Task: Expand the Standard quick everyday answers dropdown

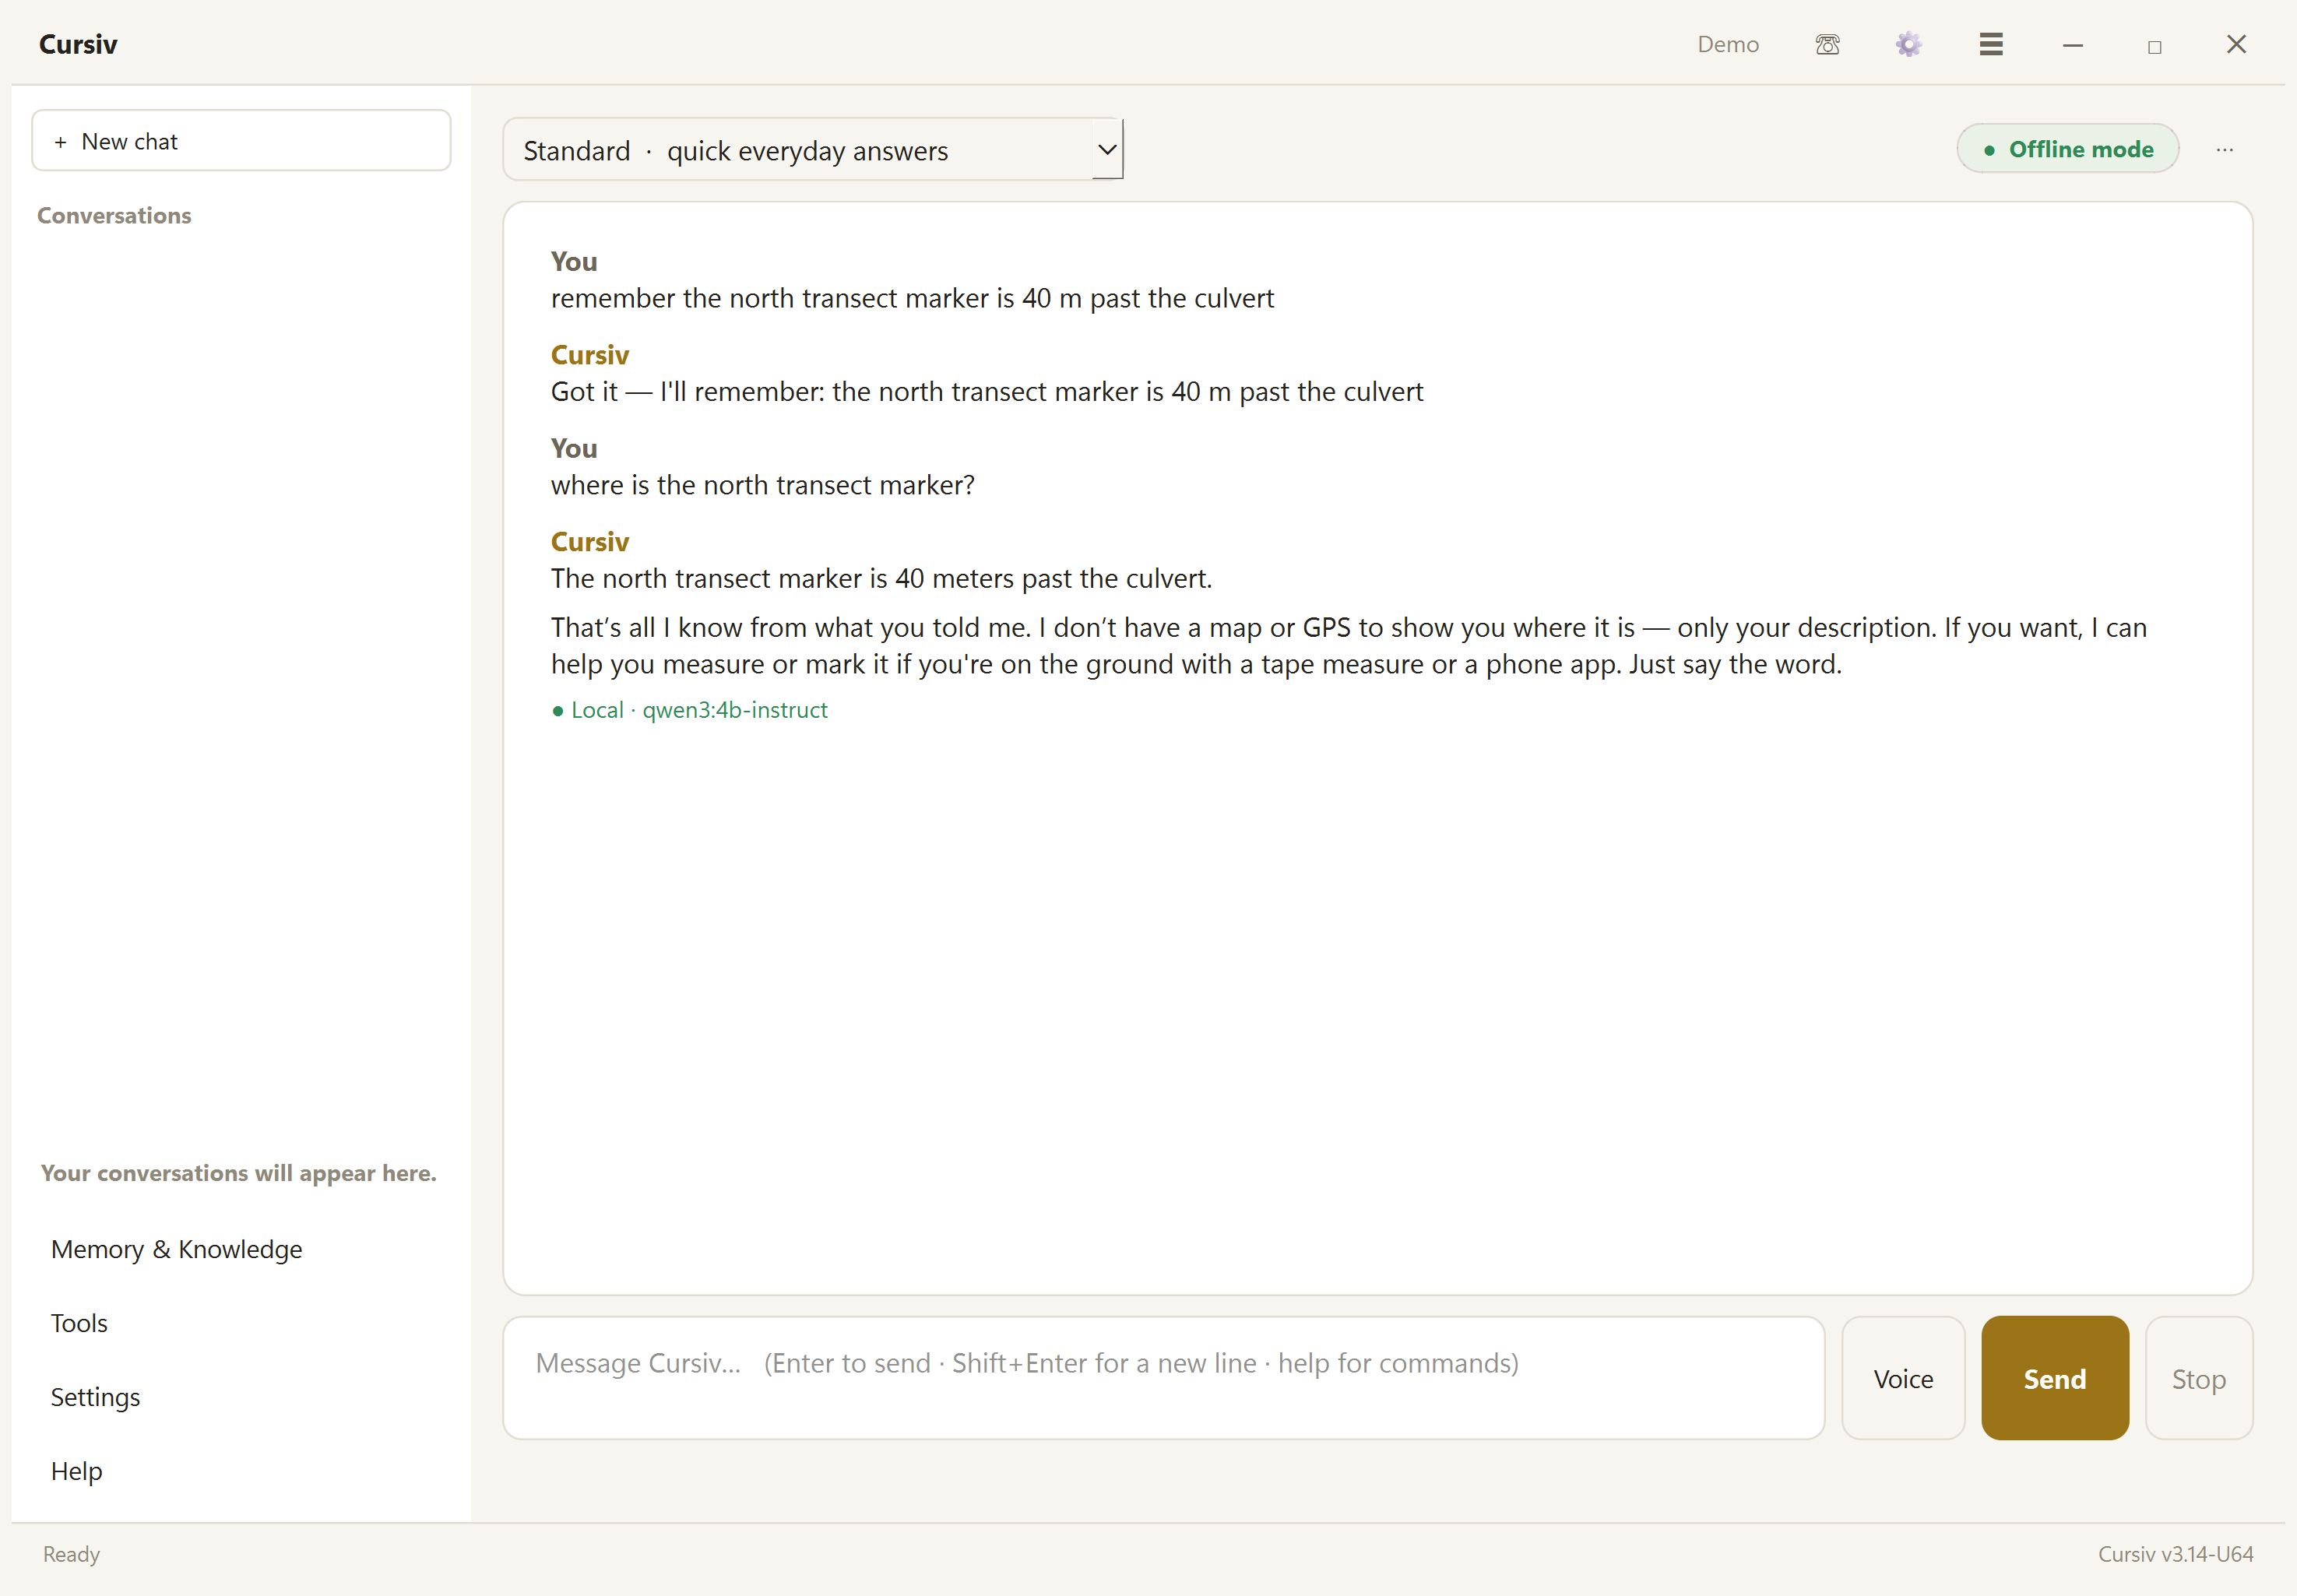Action: [813, 150]
